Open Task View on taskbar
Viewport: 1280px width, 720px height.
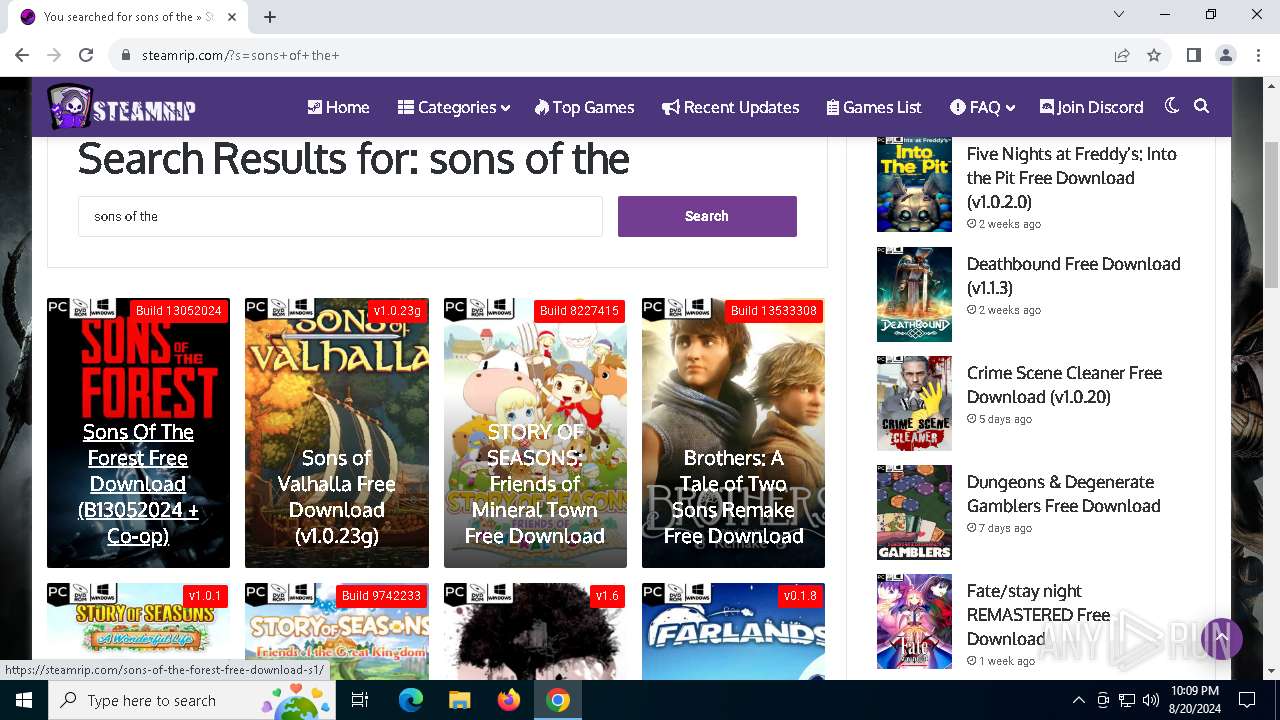click(360, 700)
